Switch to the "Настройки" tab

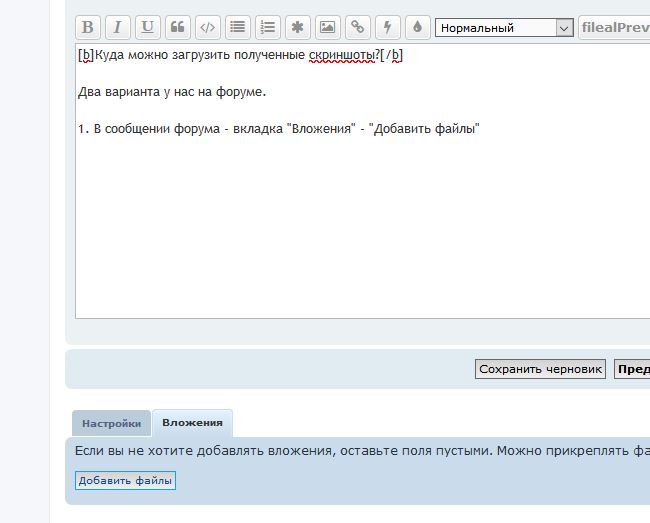111,424
